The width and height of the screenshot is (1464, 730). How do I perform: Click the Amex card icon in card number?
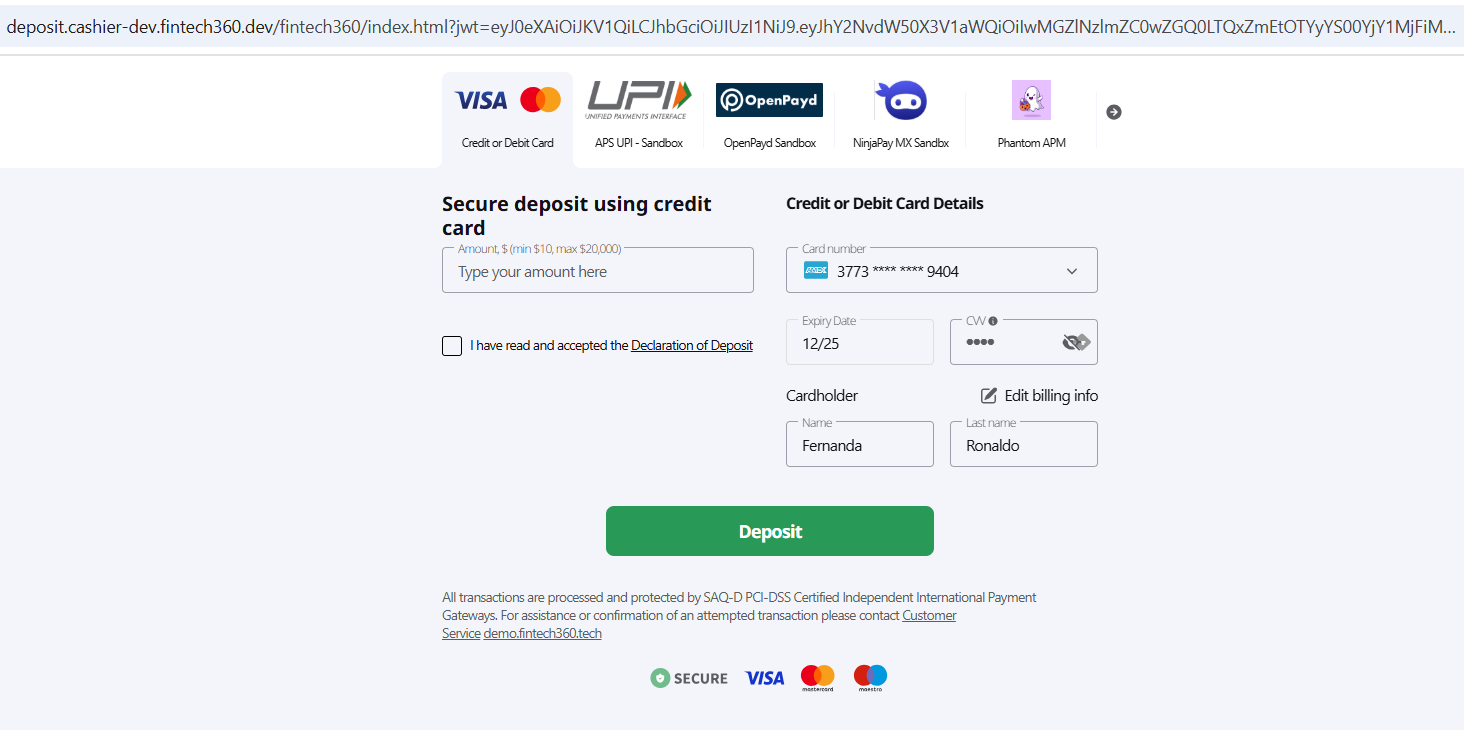tap(816, 271)
